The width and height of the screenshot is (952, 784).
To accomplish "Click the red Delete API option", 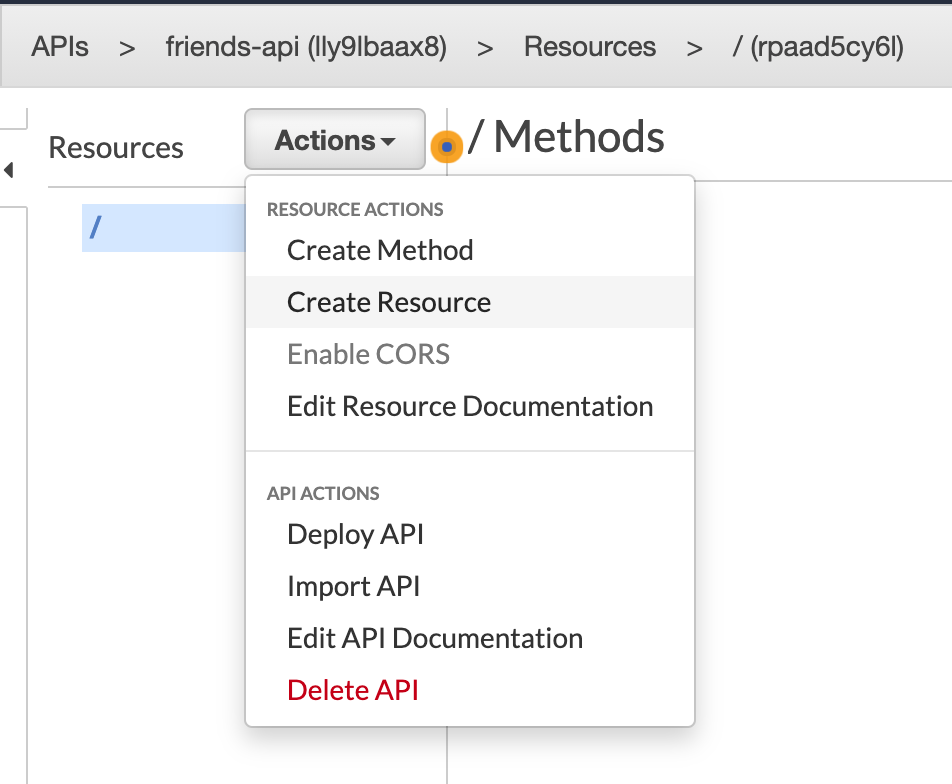I will click(x=352, y=690).
